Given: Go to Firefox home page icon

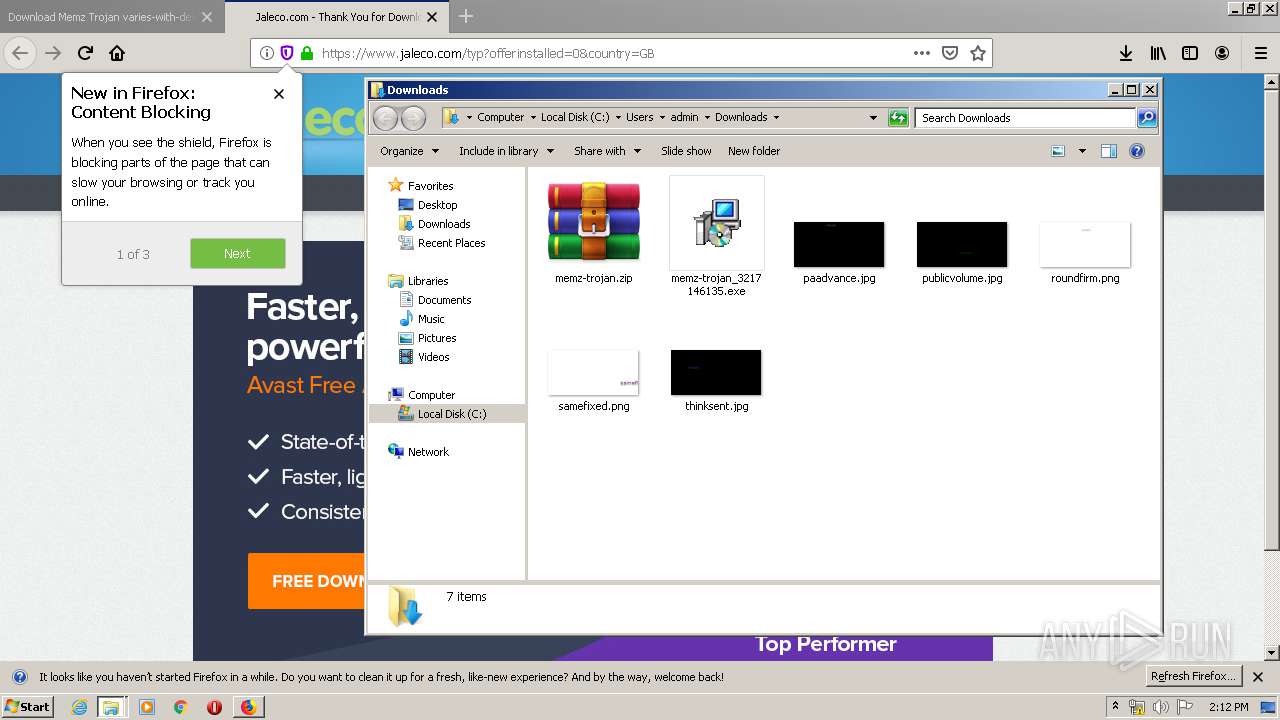Looking at the screenshot, I should click(117, 53).
